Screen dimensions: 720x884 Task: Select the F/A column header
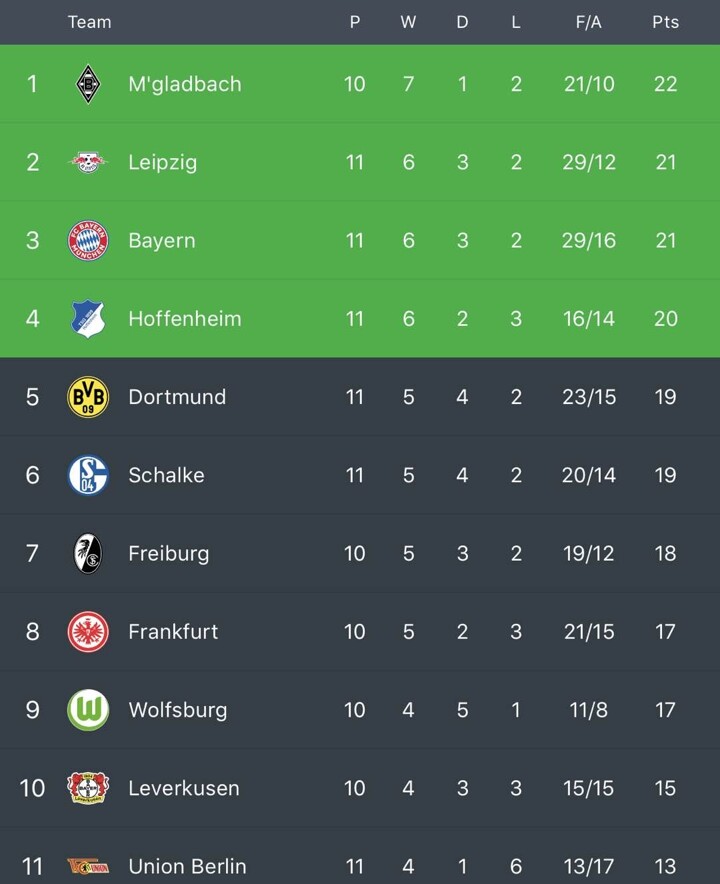pos(589,22)
